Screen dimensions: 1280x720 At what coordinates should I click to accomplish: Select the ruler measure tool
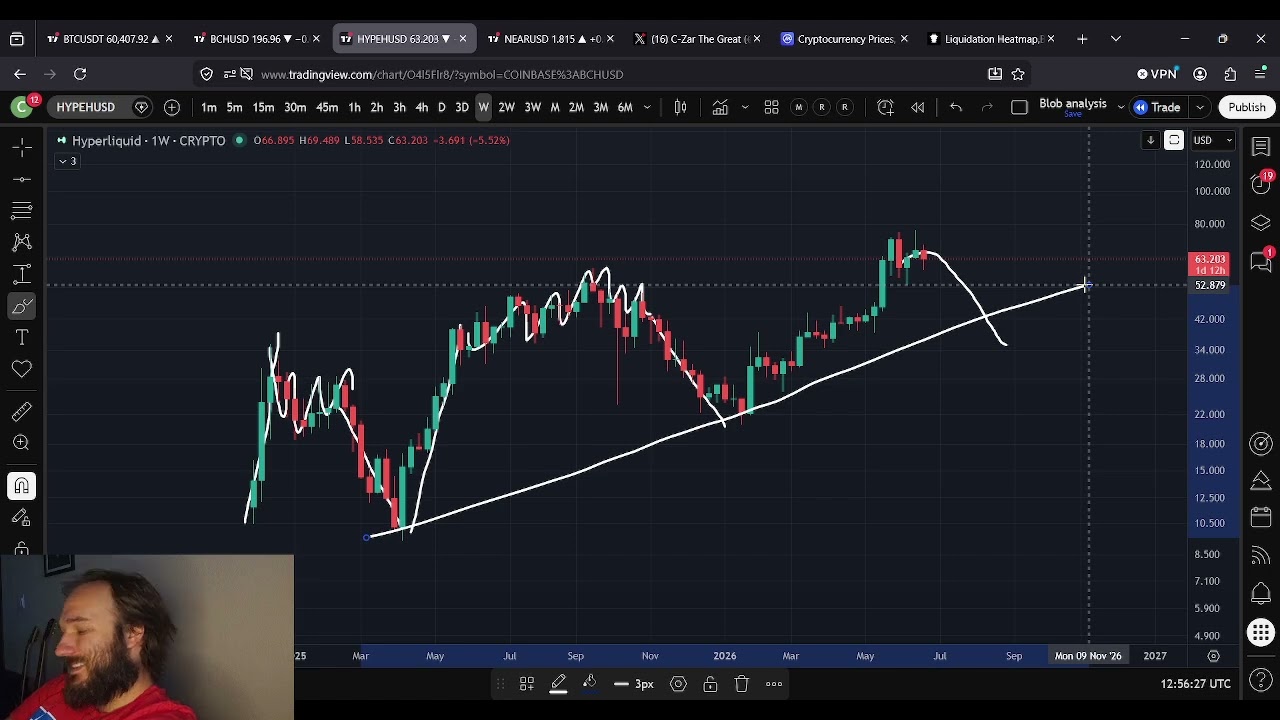[21, 411]
